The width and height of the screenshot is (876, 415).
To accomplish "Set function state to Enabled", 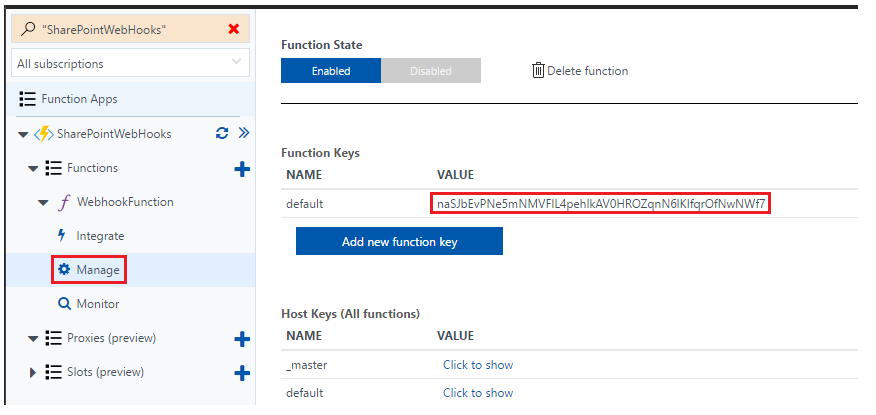I will [x=331, y=71].
